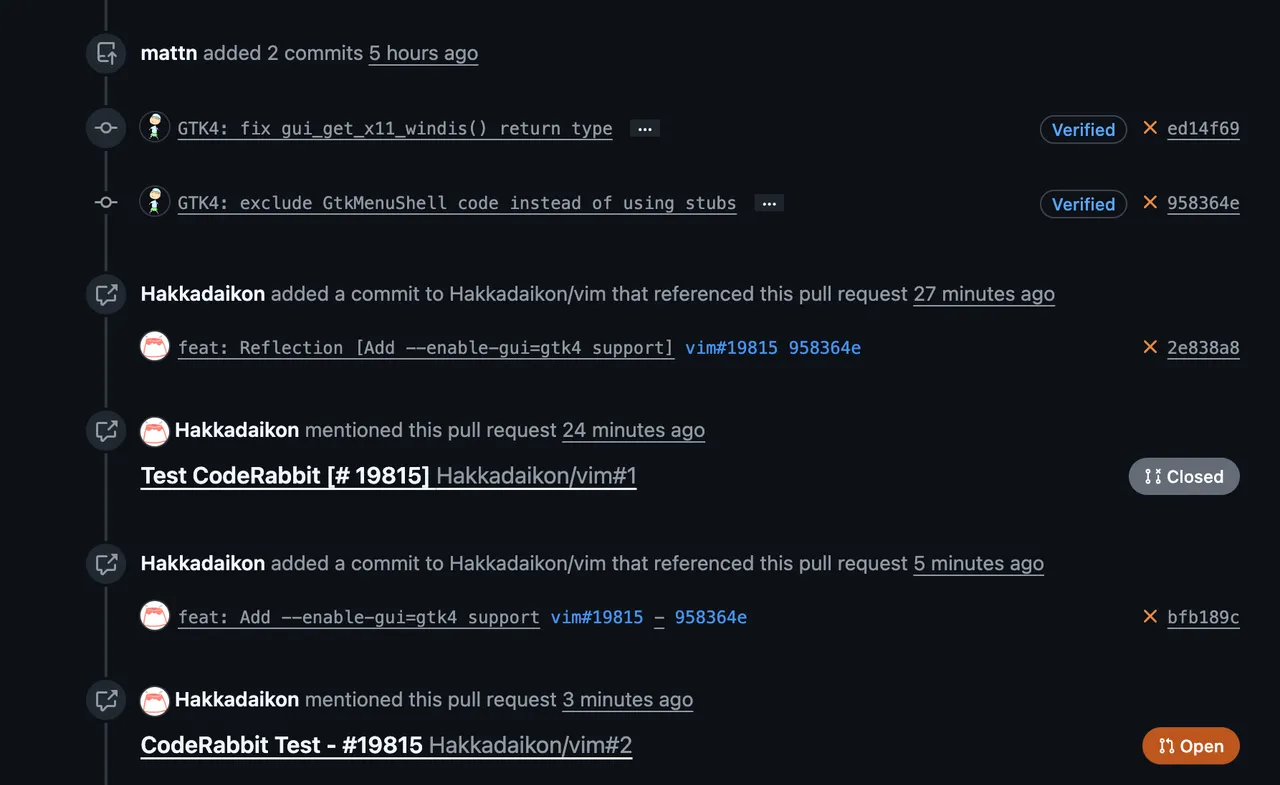
Task: Click the mattn username link
Action: pyautogui.click(x=169, y=53)
